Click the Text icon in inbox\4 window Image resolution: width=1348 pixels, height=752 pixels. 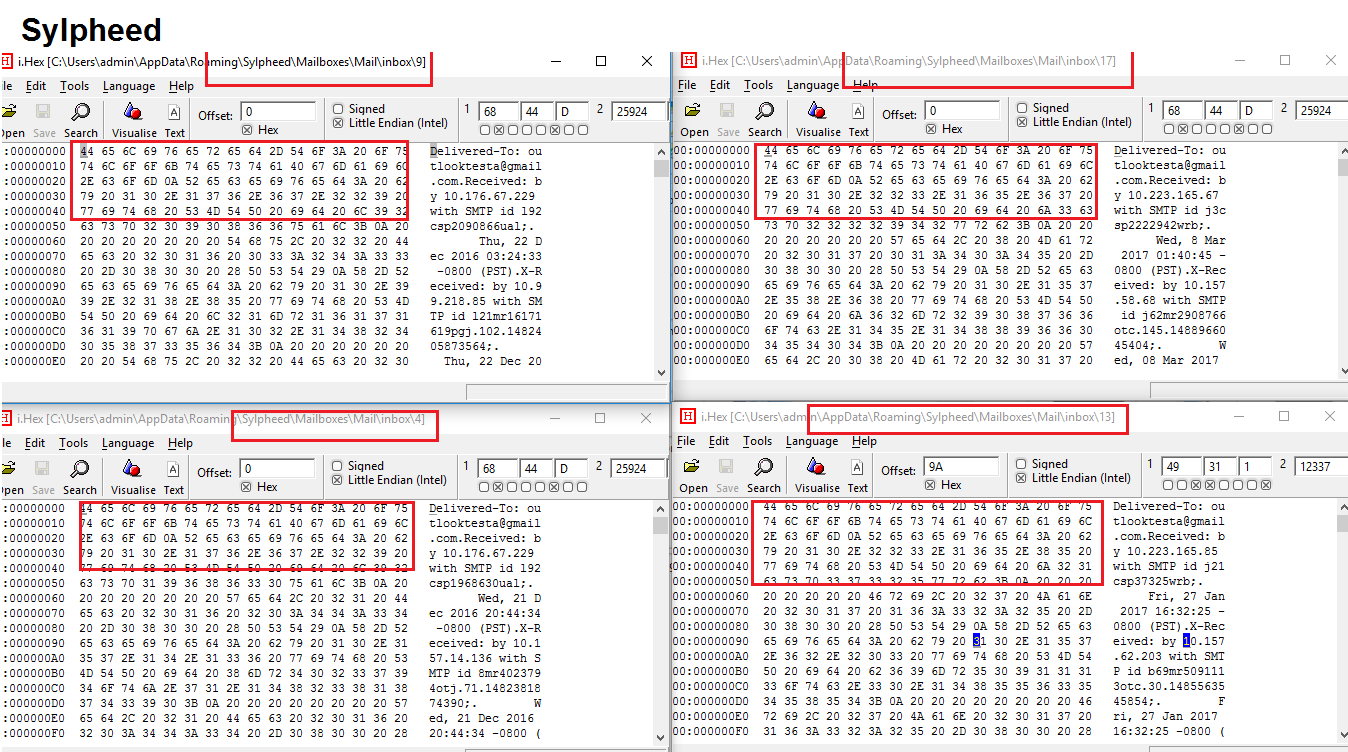174,469
